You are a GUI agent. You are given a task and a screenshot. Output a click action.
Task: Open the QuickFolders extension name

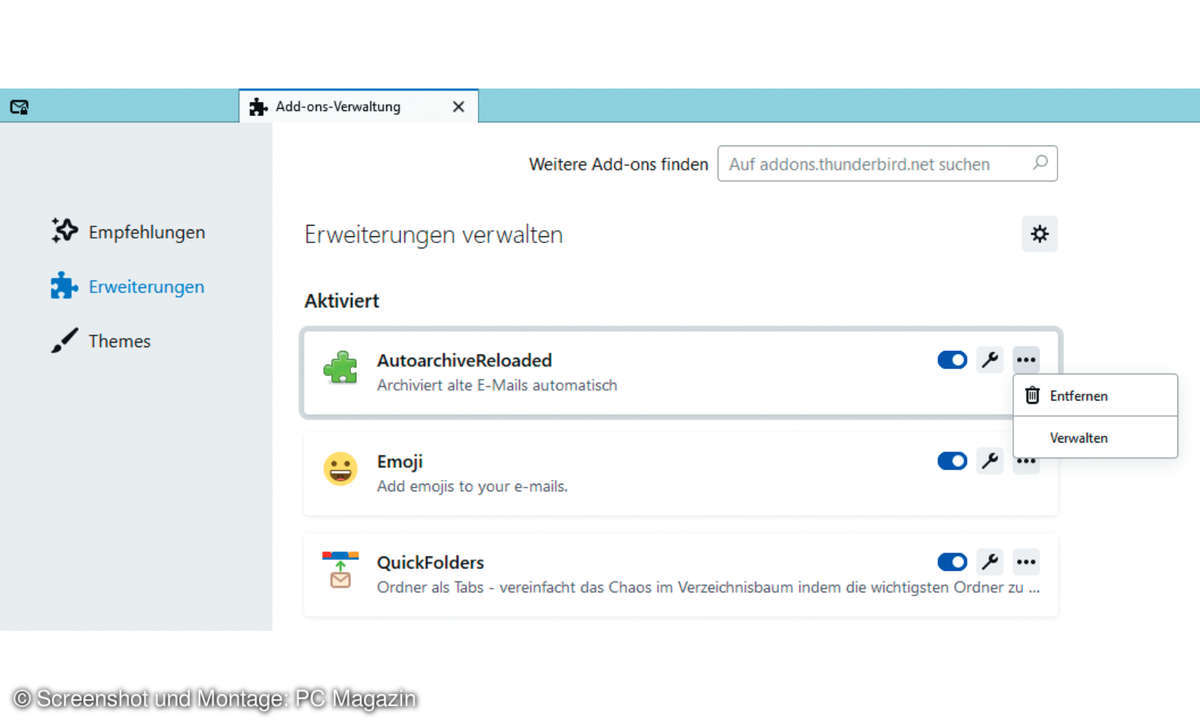pos(430,562)
